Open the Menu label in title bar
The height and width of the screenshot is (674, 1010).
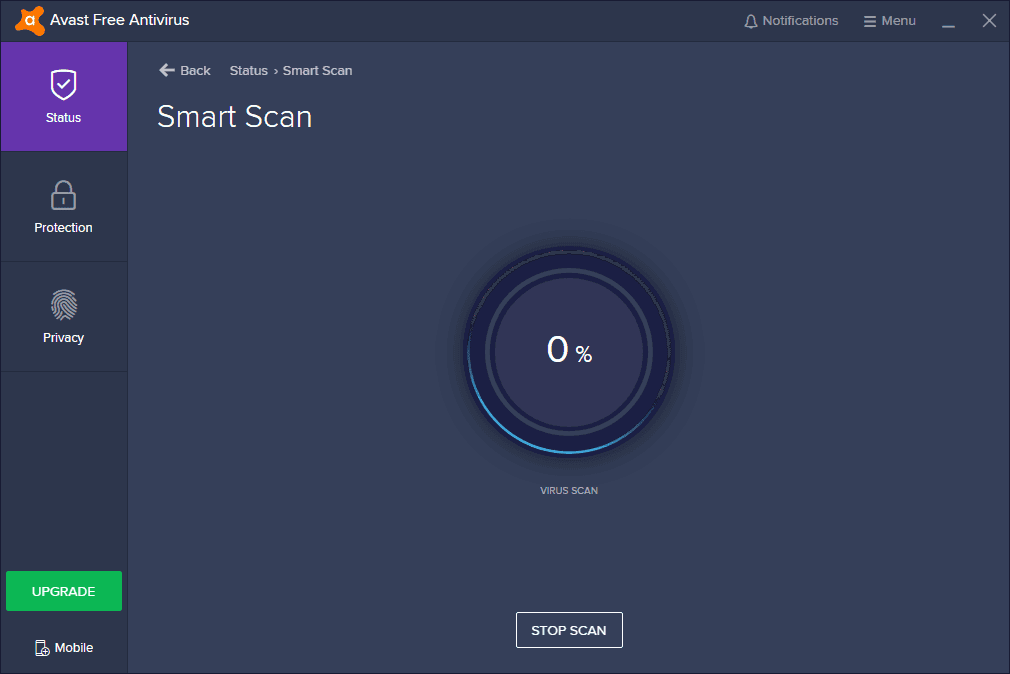tap(898, 21)
